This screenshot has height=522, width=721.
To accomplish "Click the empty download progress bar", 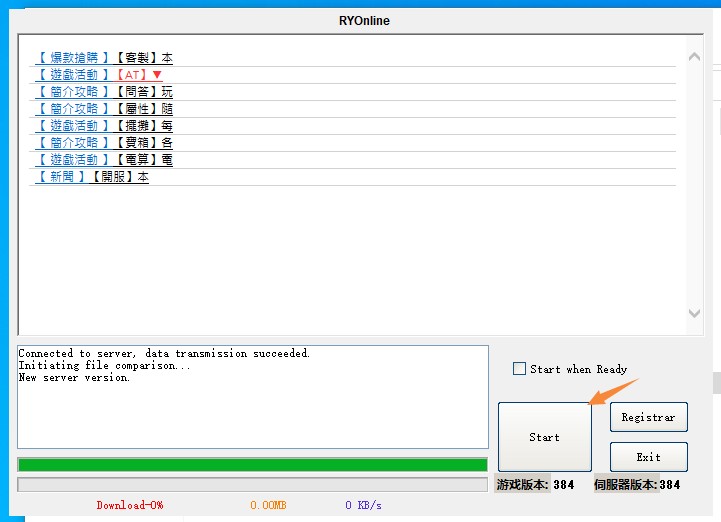I will pyautogui.click(x=252, y=484).
